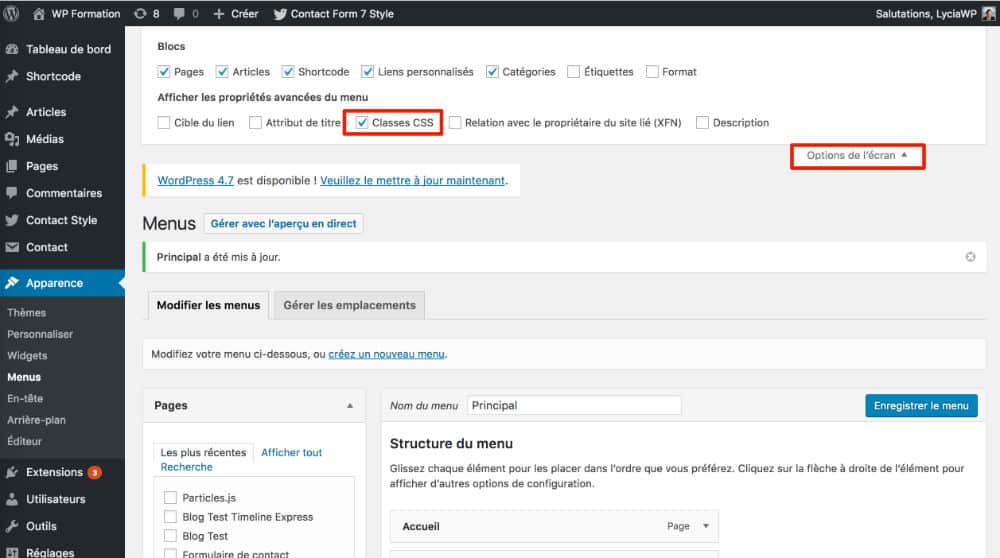The width and height of the screenshot is (1000, 558).
Task: Enable the Attribut de titre checkbox
Action: pos(255,122)
